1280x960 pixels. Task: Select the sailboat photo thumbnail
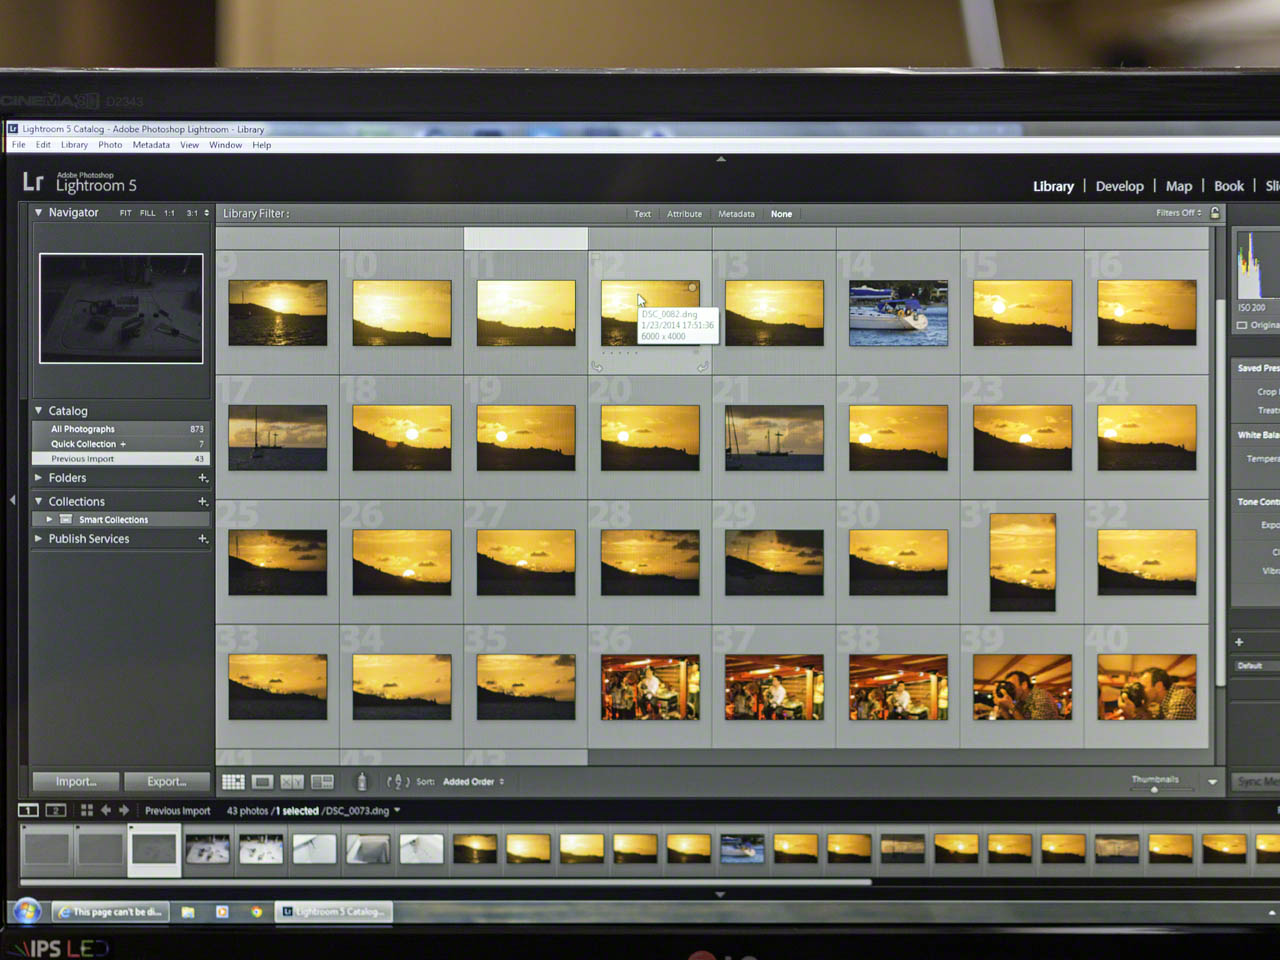click(898, 313)
